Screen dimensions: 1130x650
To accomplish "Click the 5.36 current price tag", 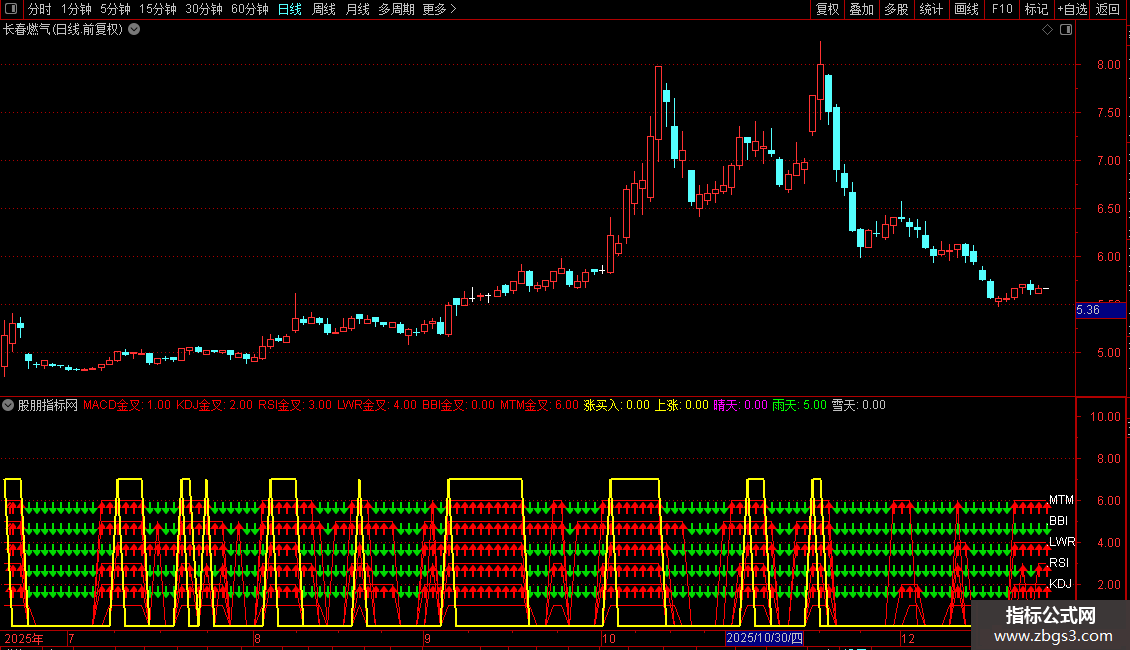I will [1100, 310].
